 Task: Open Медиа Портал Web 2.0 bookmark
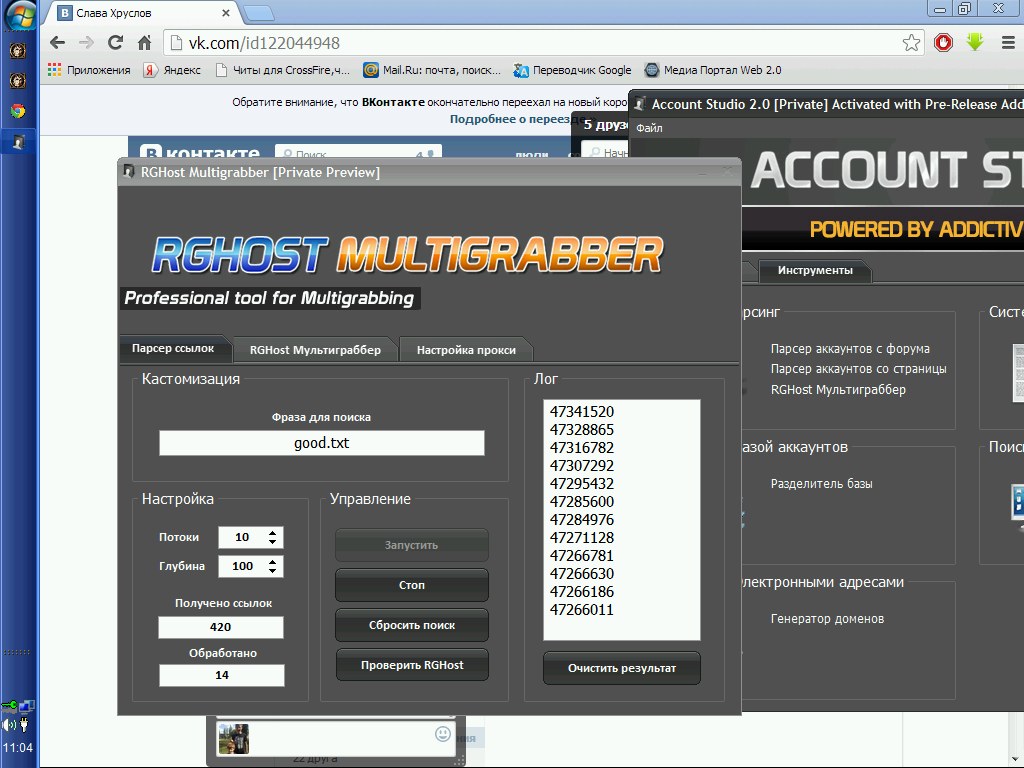(x=712, y=70)
